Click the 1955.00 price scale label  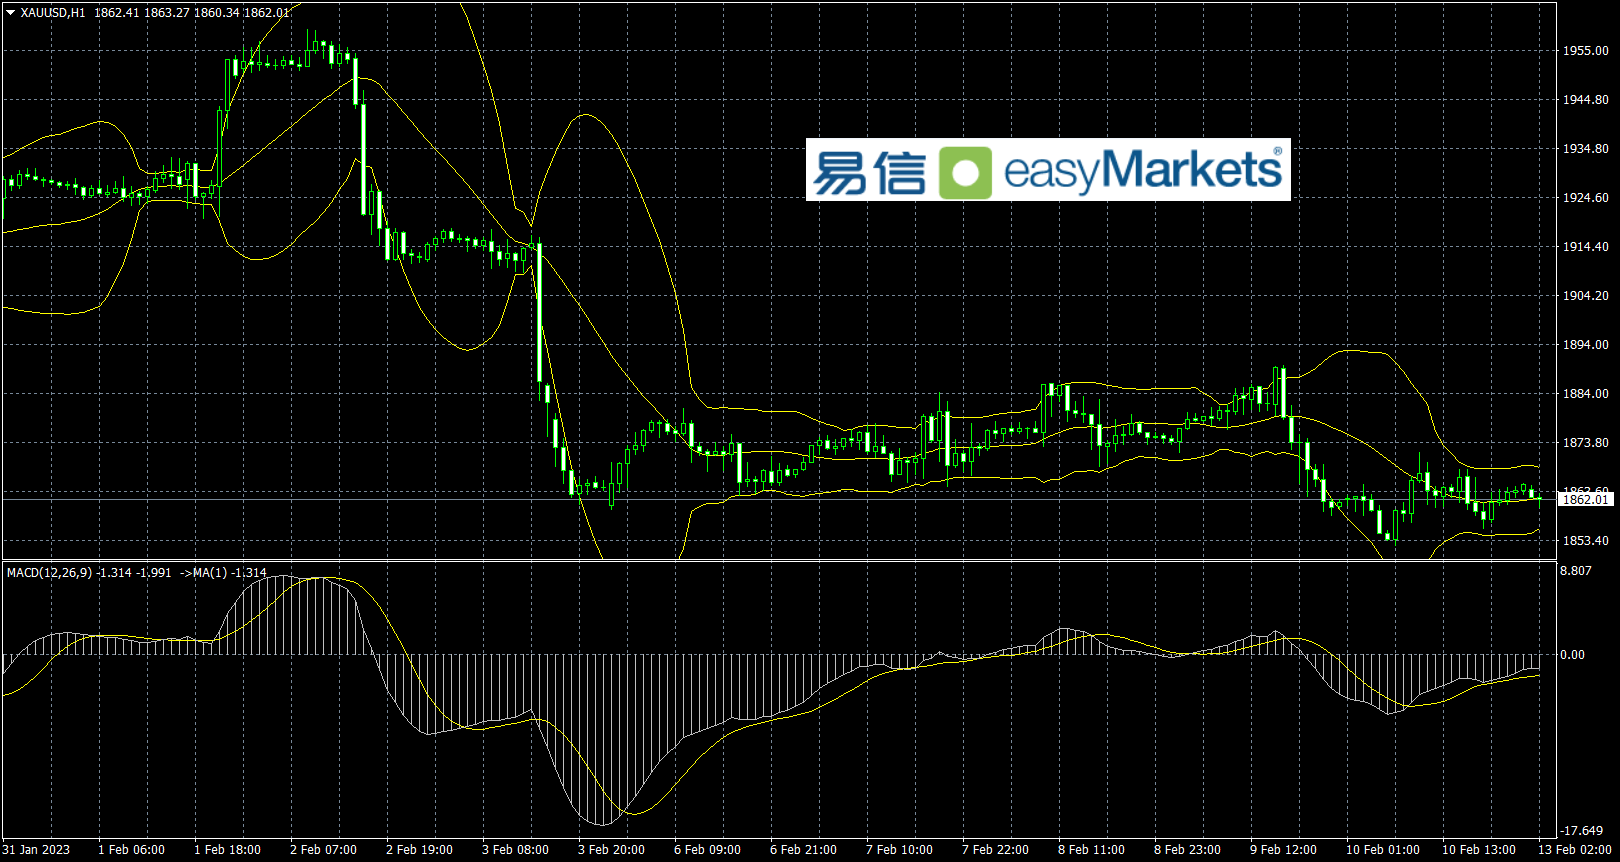tap(1586, 51)
